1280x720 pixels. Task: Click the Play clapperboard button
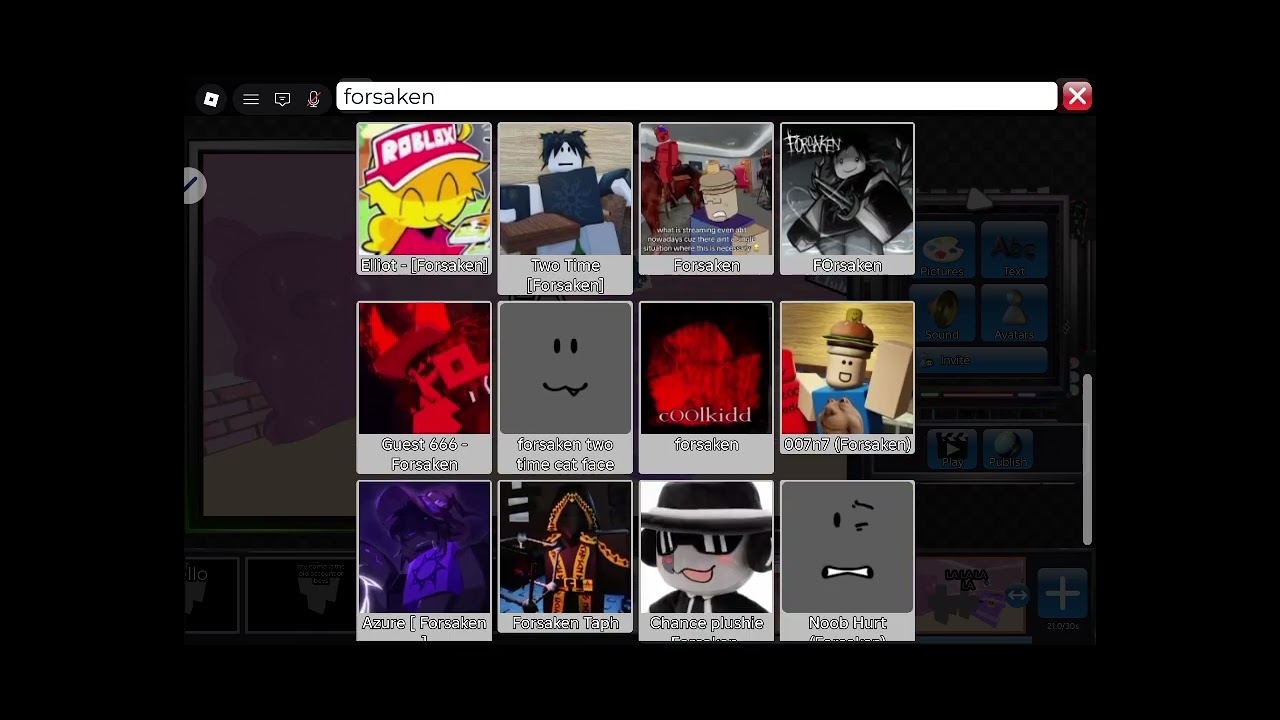click(x=952, y=449)
